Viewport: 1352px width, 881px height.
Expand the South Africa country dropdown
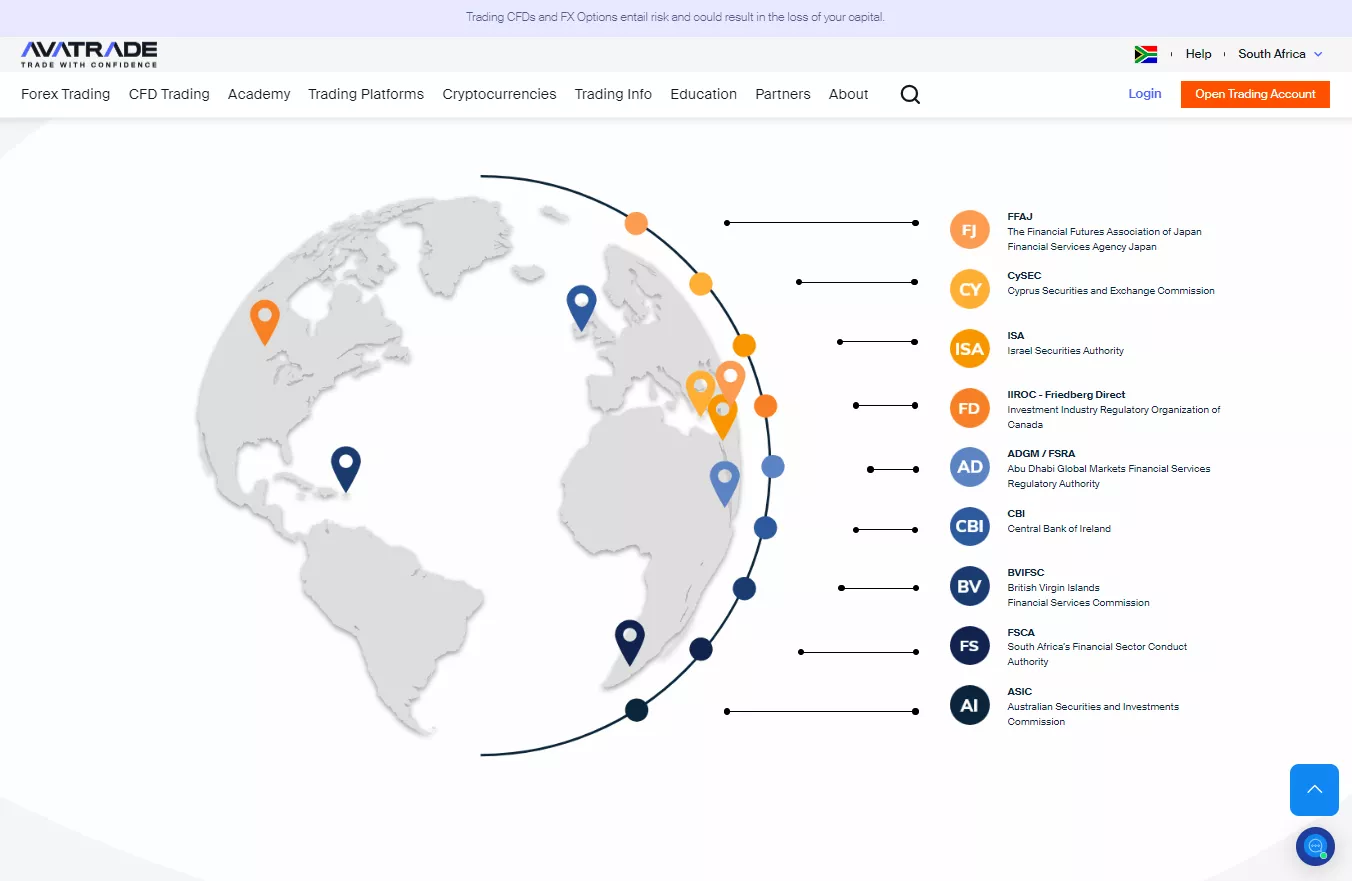coord(1280,54)
